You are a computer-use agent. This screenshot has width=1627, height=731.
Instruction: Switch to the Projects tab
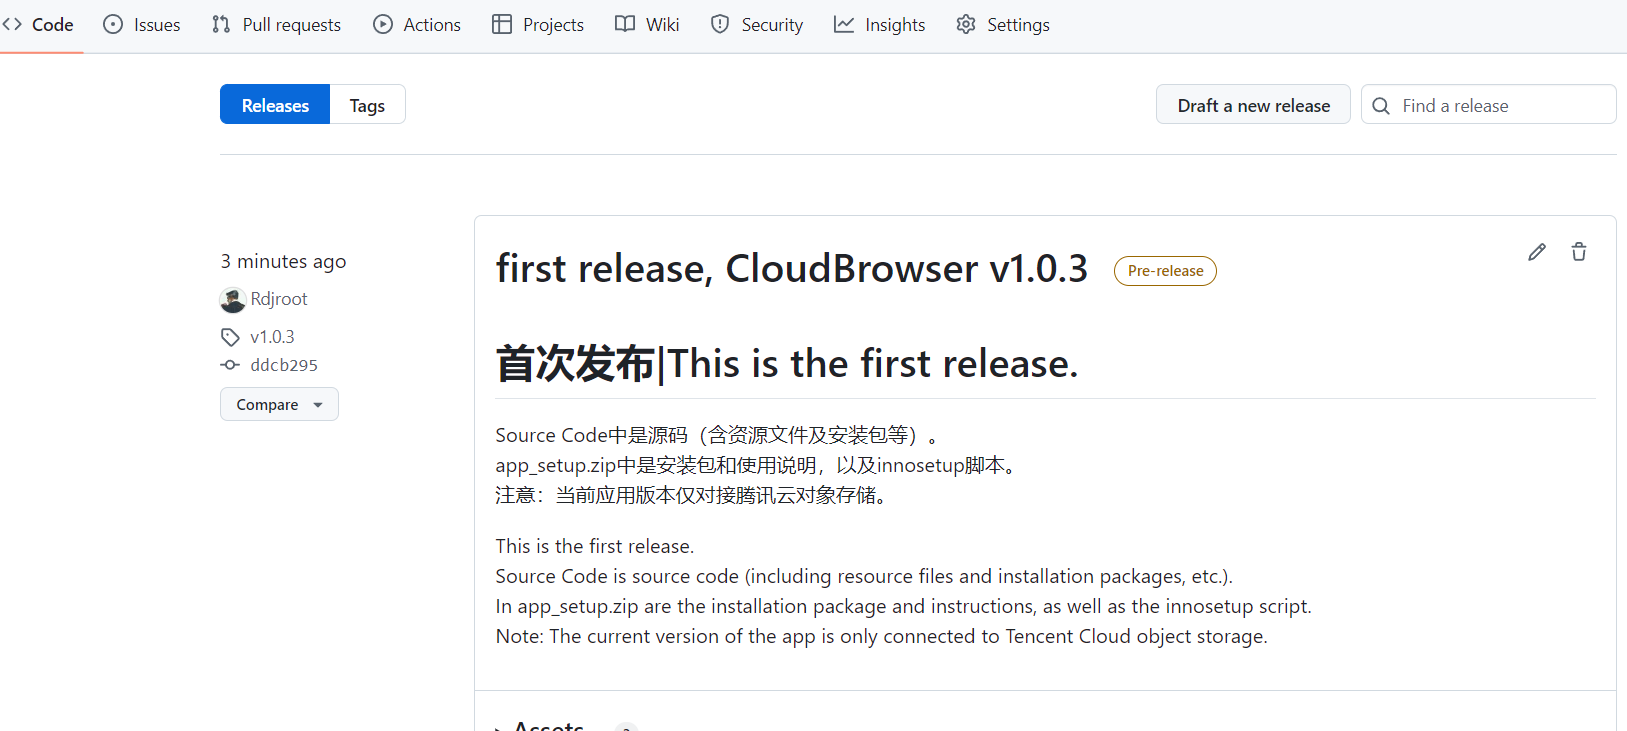tap(538, 25)
